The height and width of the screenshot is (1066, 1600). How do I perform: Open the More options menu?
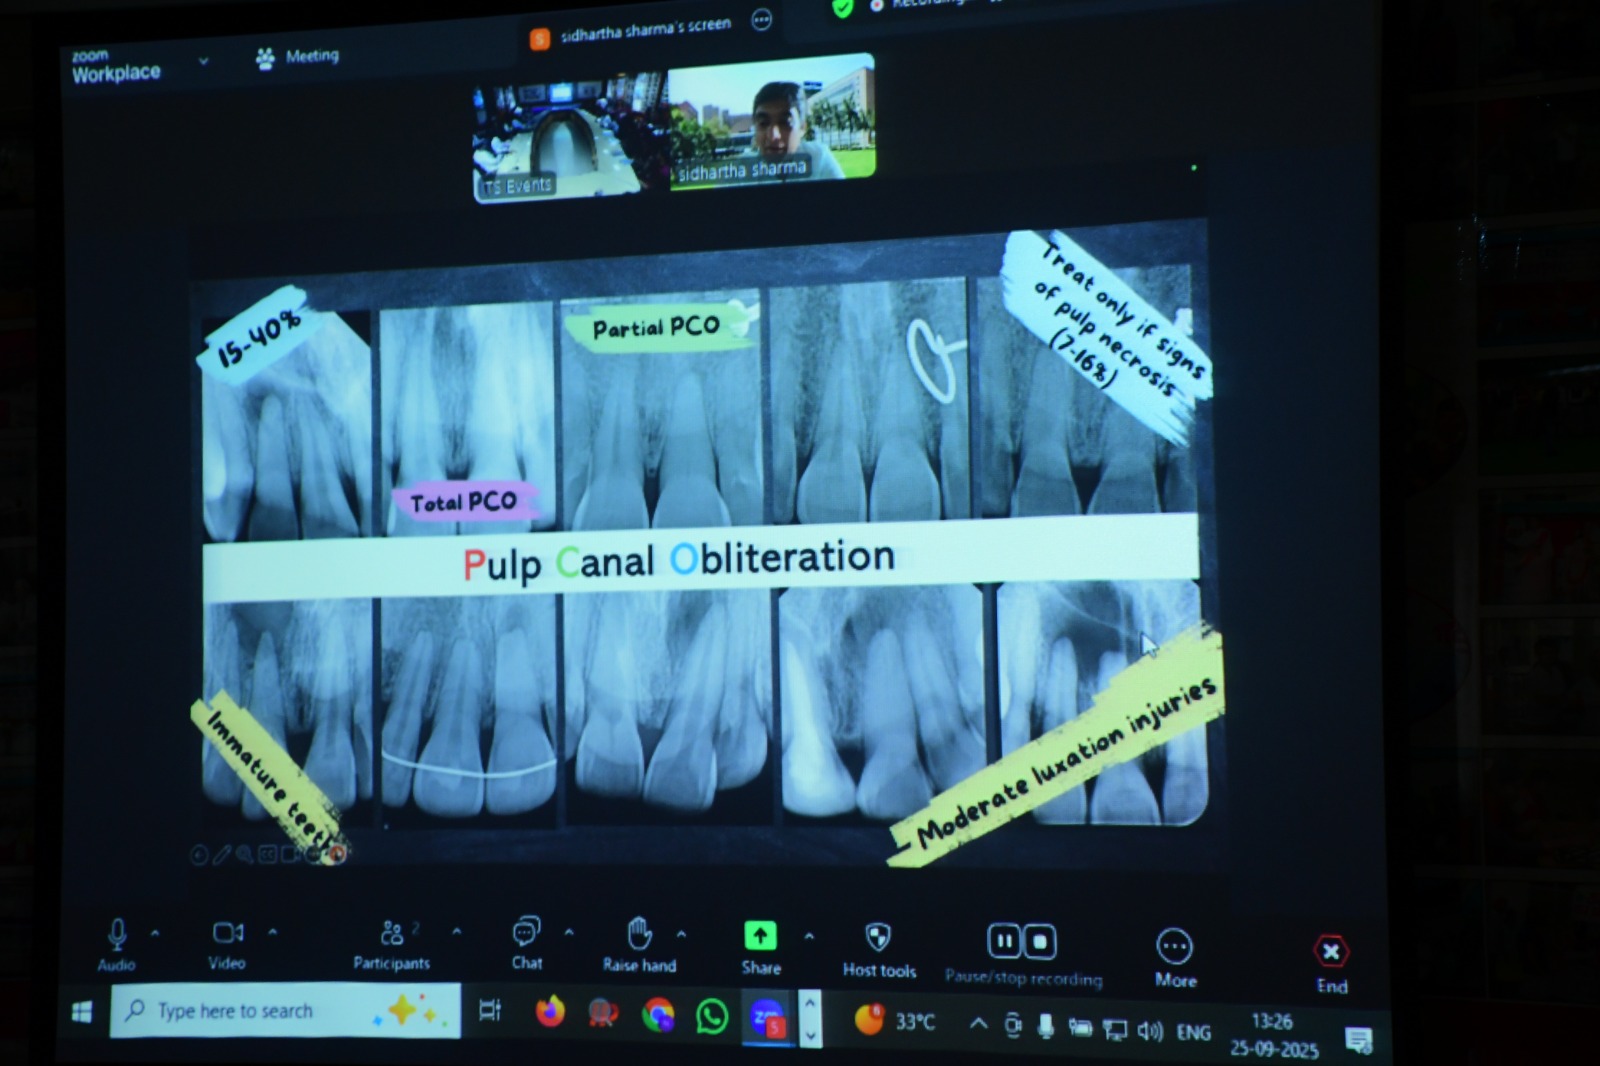(x=1174, y=946)
